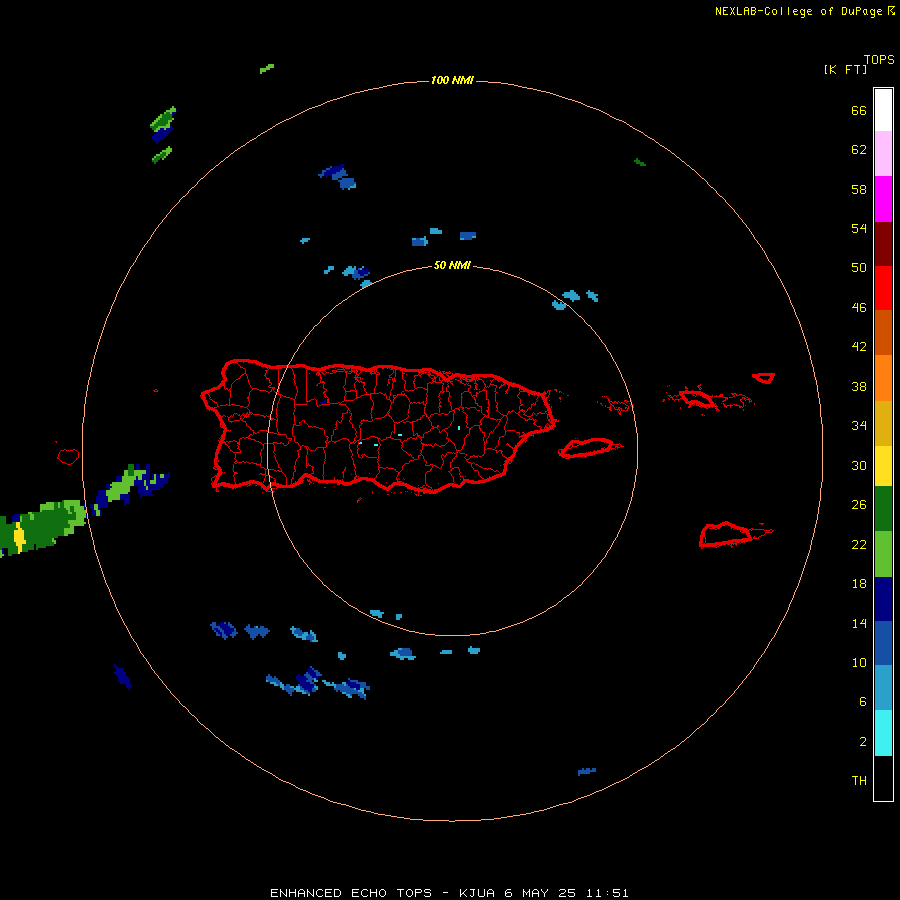Click the 66 legend value

click(x=859, y=110)
